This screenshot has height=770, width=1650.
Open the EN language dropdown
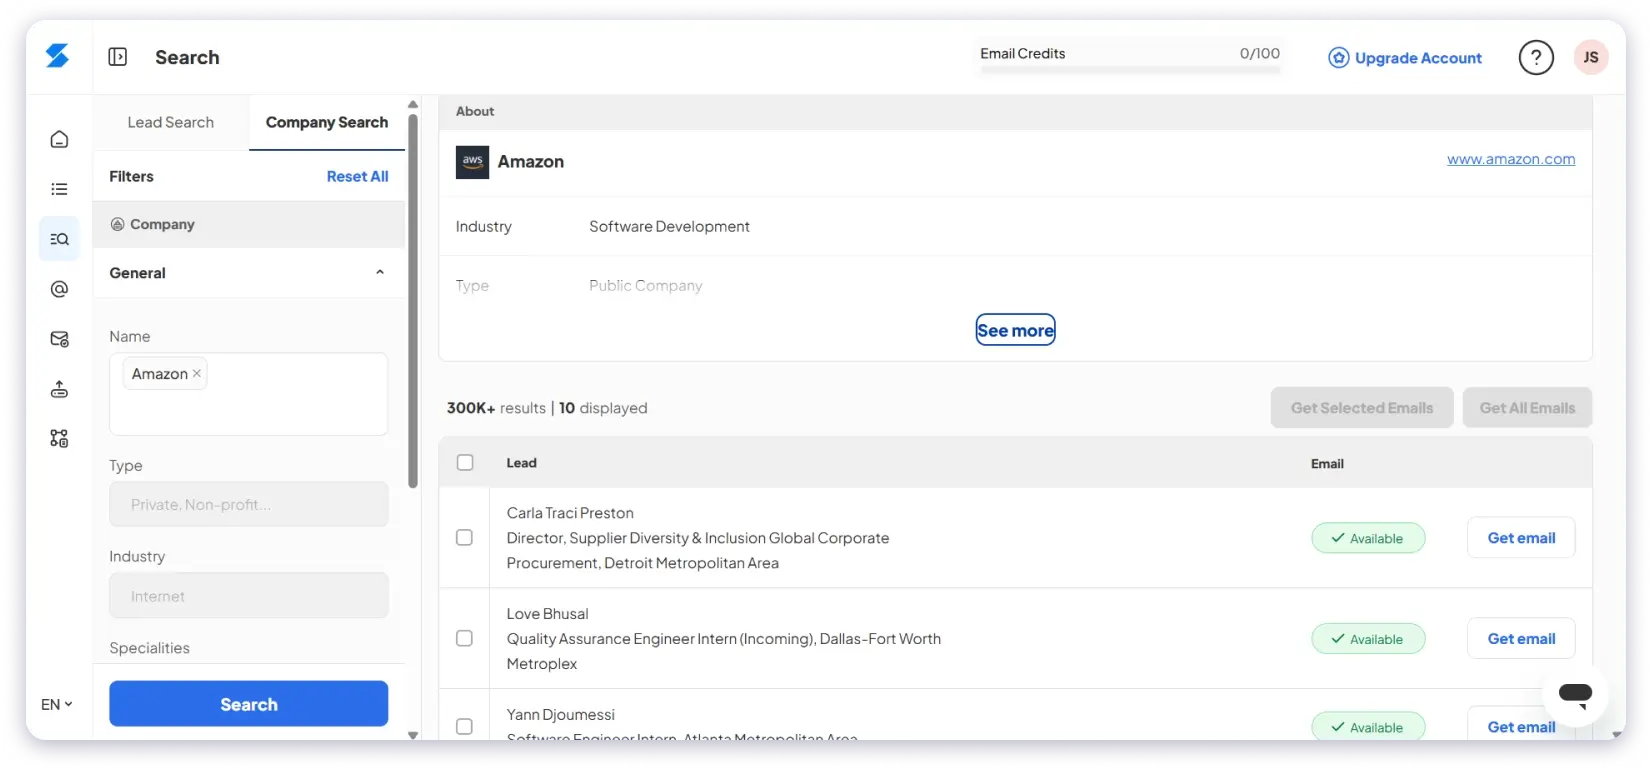click(x=56, y=704)
